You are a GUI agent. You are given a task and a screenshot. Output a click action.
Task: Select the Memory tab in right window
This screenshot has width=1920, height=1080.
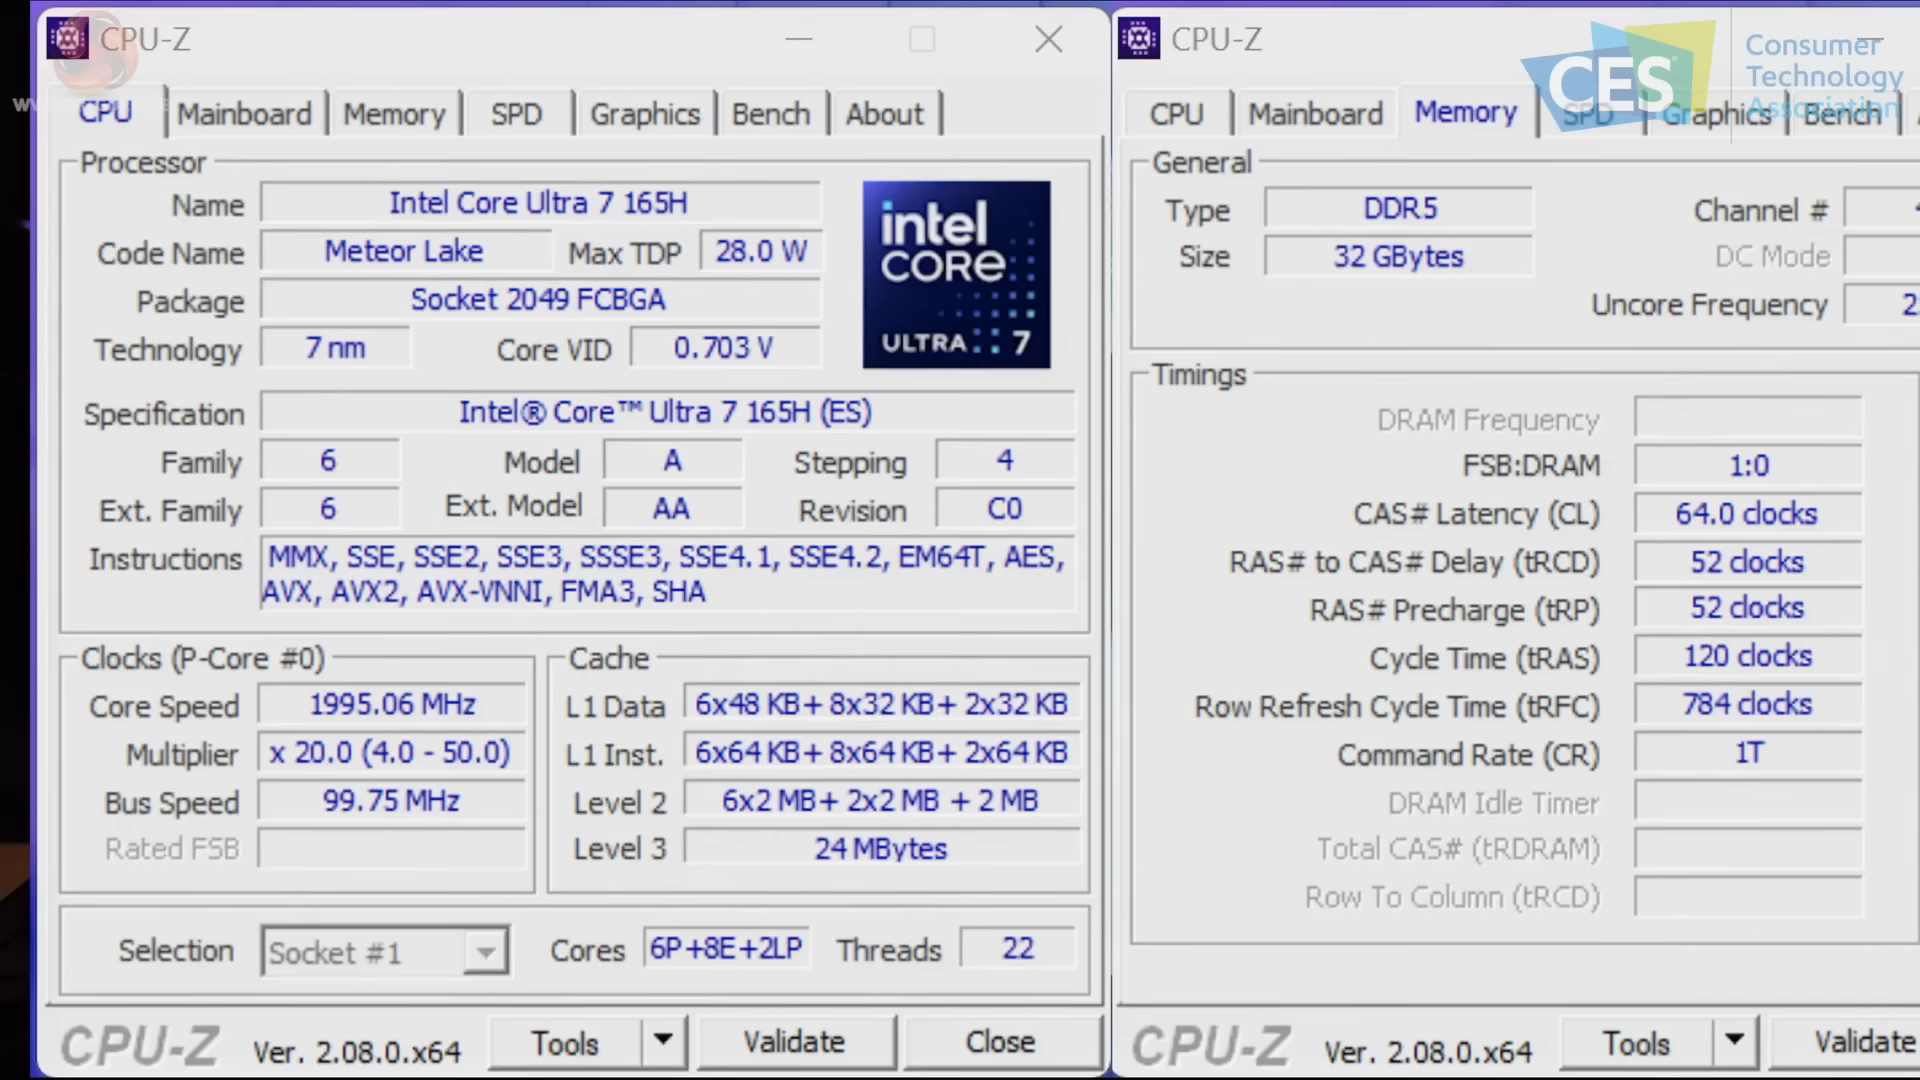tap(1466, 112)
